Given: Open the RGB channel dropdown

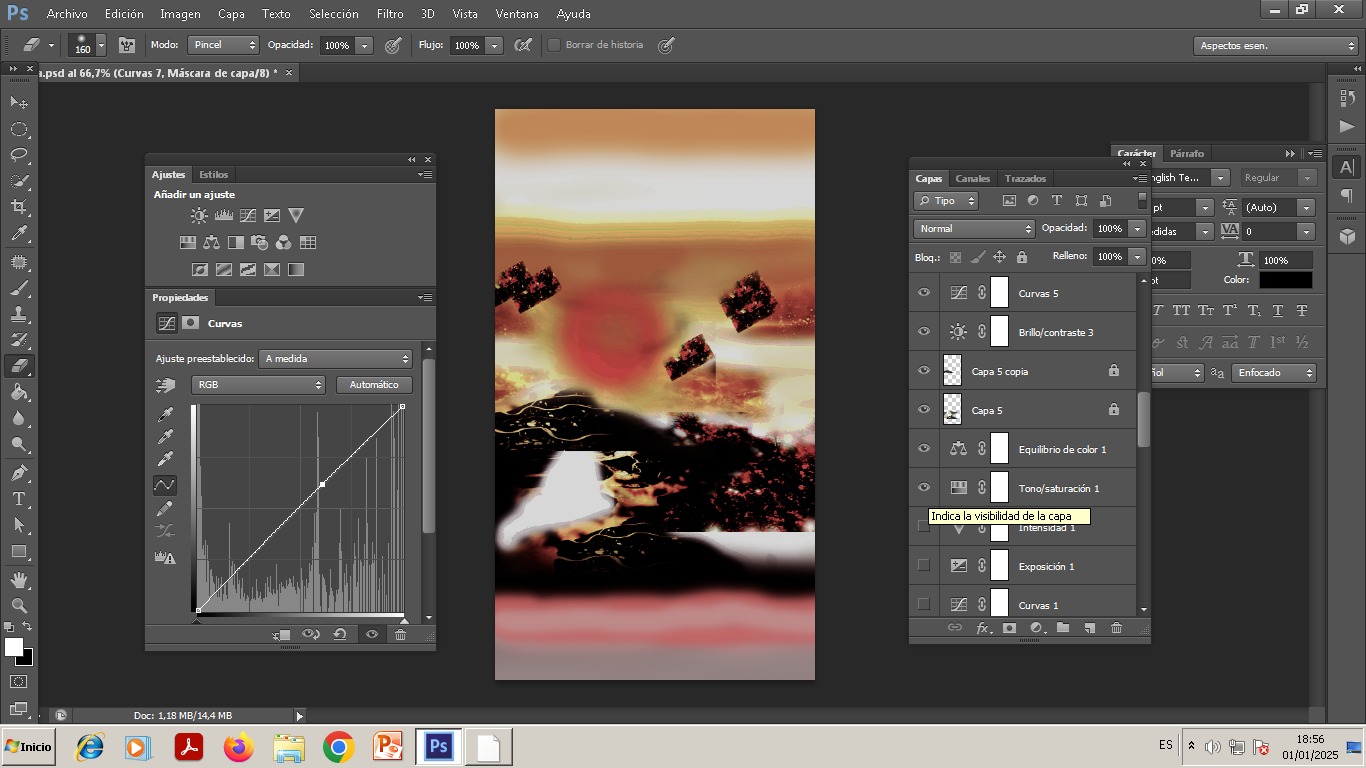Looking at the screenshot, I should (258, 385).
